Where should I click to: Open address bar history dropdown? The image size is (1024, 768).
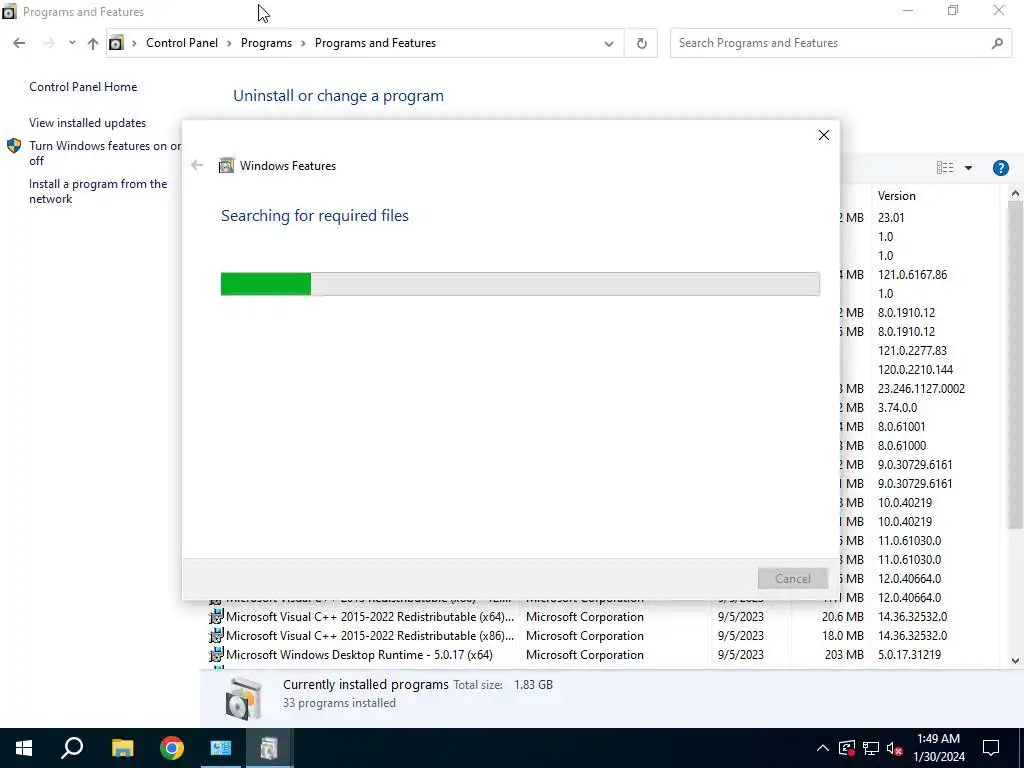[609, 43]
